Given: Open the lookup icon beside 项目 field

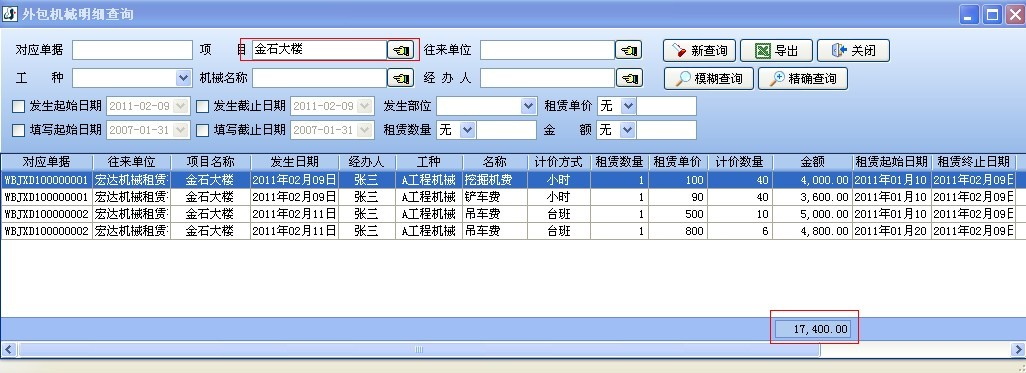Looking at the screenshot, I should (x=400, y=50).
